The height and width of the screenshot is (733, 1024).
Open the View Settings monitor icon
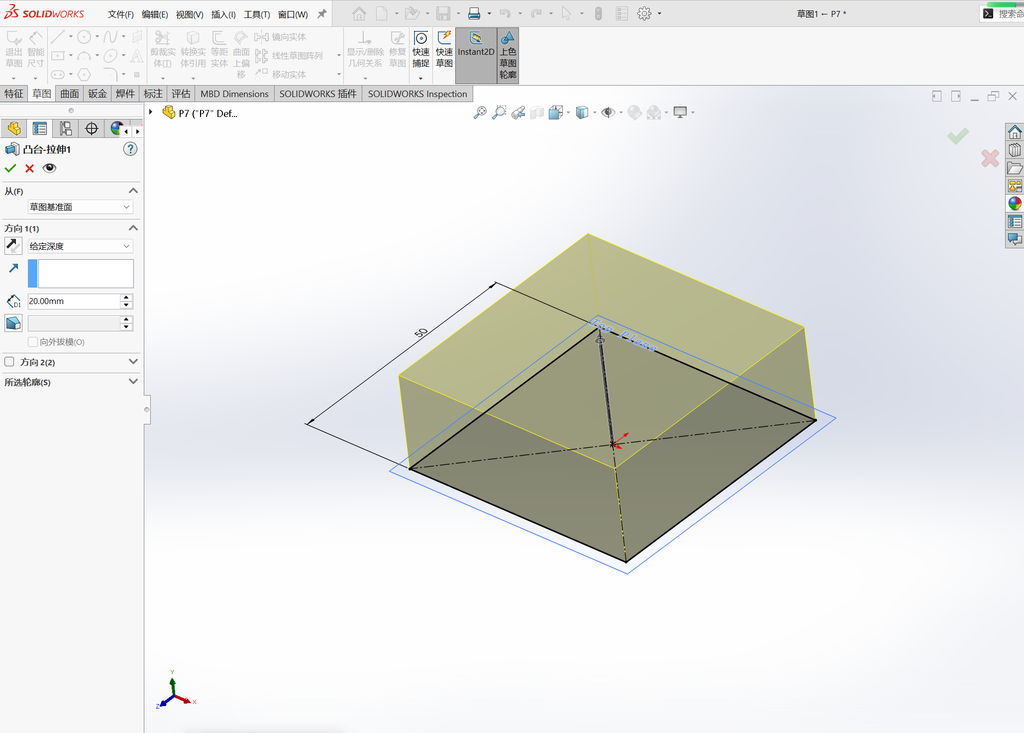pyautogui.click(x=680, y=112)
